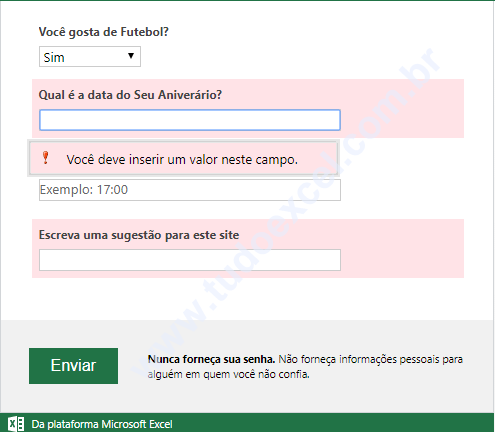Click the 'Exemplo: 17:00' time field
The width and height of the screenshot is (495, 432).
[190, 190]
